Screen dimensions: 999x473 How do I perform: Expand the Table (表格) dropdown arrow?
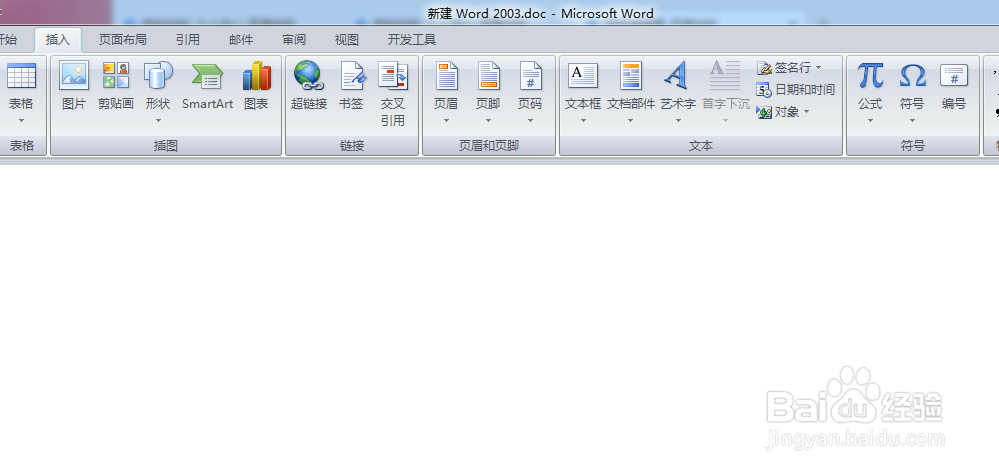pos(21,120)
